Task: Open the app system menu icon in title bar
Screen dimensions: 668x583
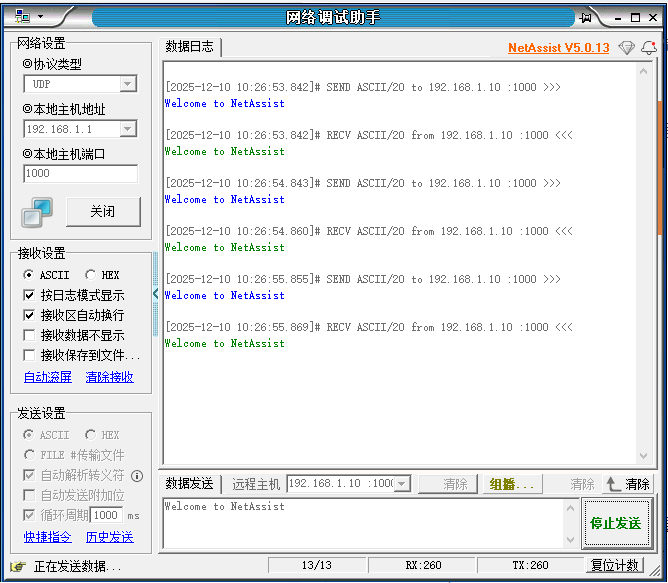Action: 22,17
